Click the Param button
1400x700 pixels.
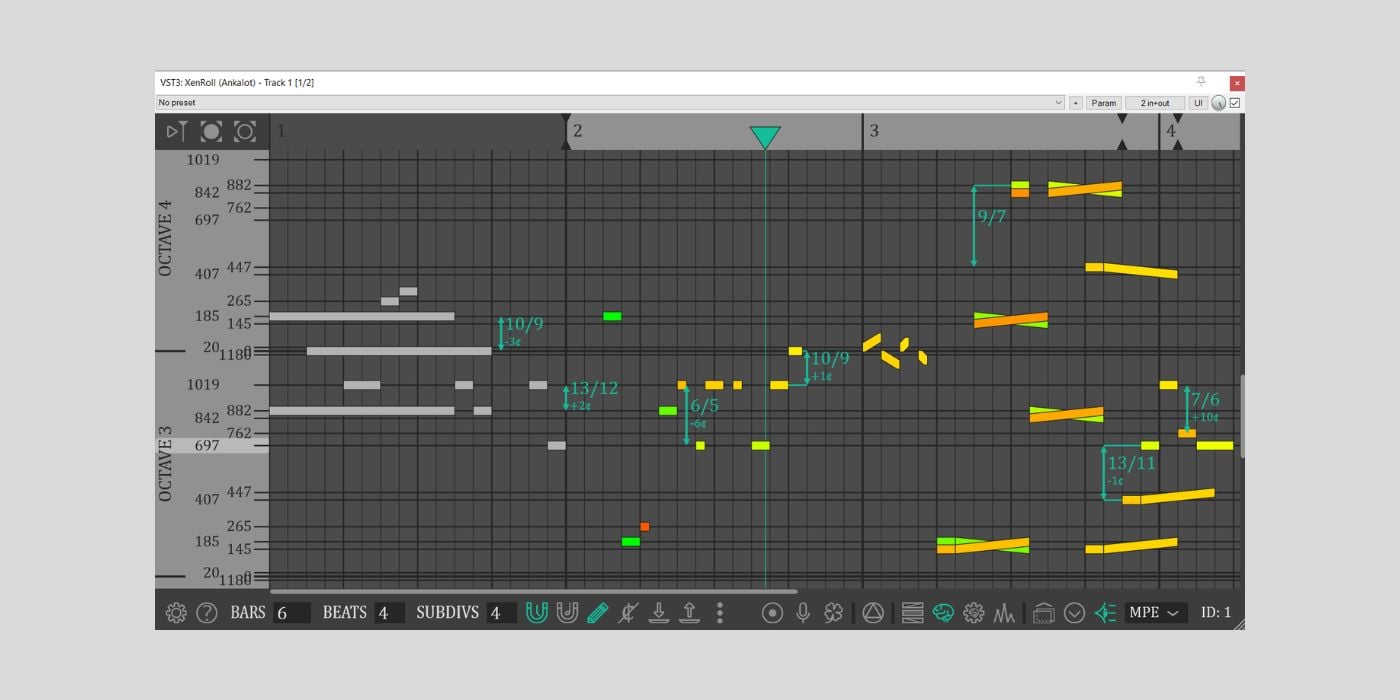[1104, 103]
